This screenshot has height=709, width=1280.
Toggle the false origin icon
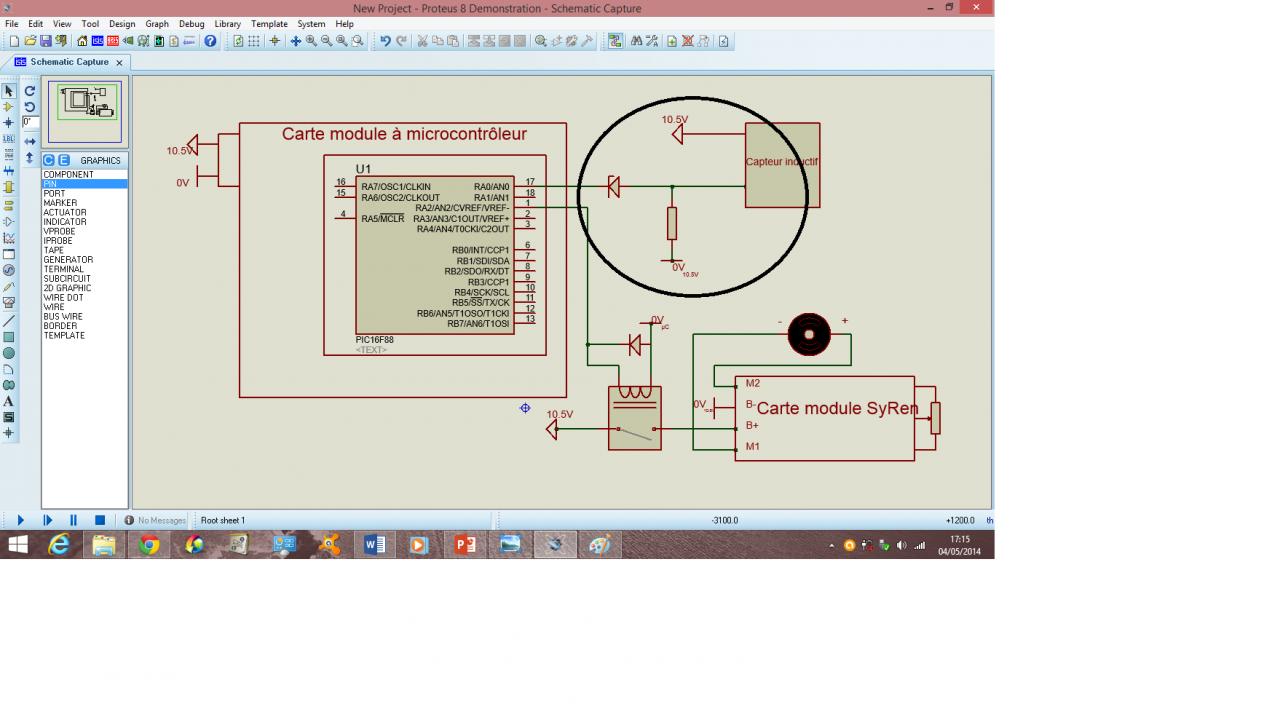[275, 41]
